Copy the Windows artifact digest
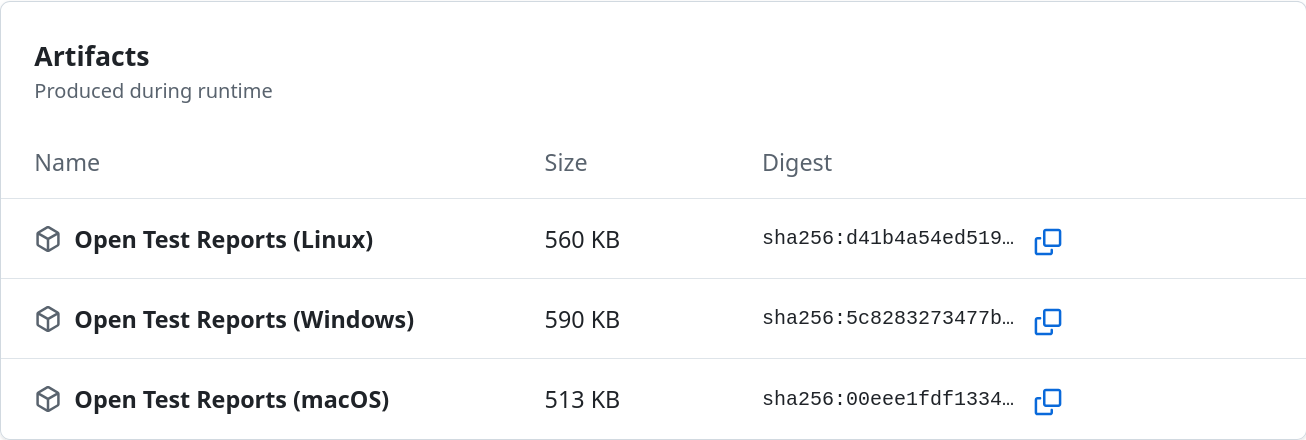Screen dimensions: 1306x440 click(x=1047, y=321)
